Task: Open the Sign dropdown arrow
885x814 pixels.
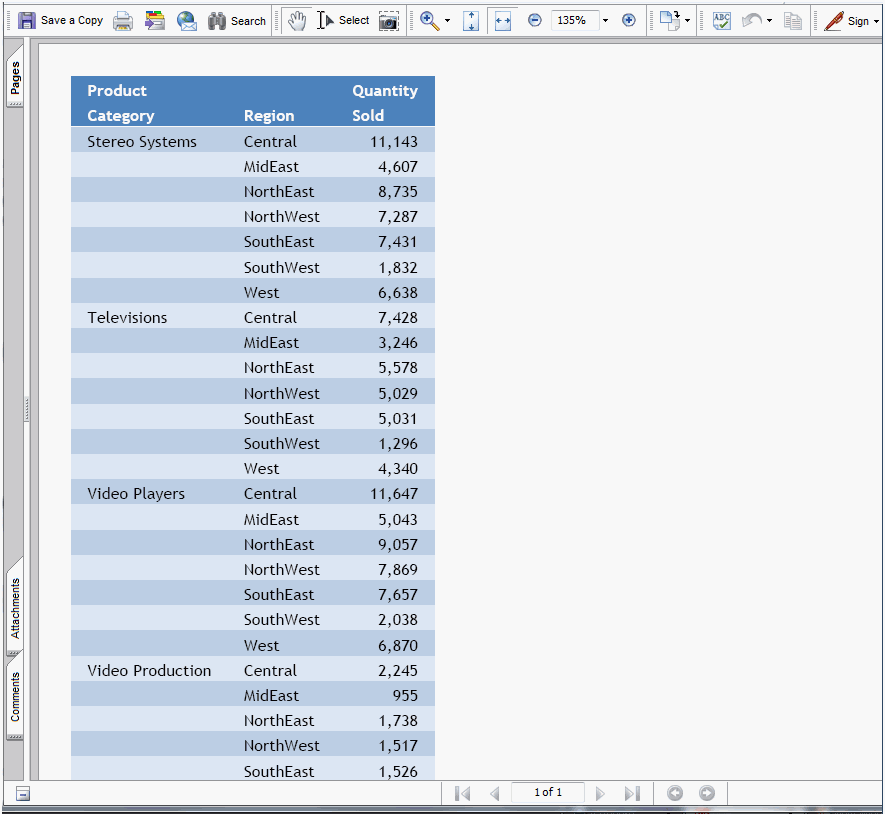Action: 877,21
